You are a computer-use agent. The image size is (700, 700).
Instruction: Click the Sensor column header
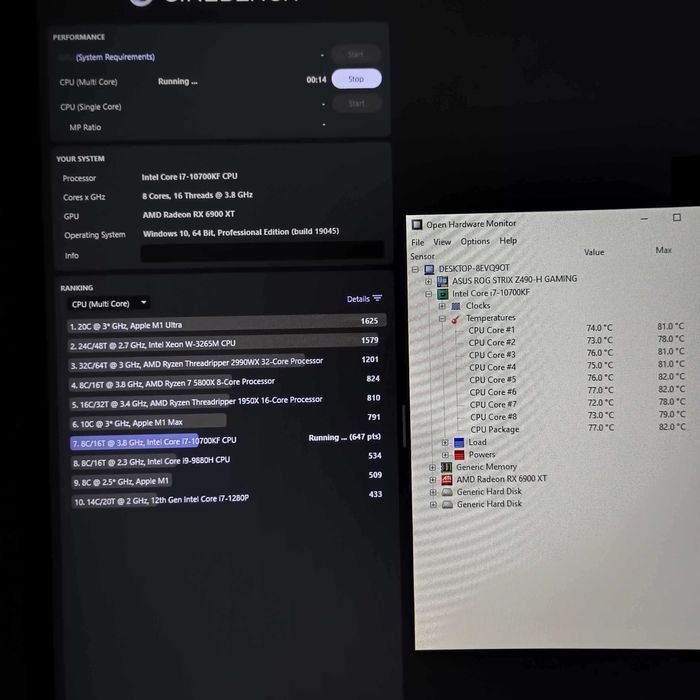(x=423, y=256)
